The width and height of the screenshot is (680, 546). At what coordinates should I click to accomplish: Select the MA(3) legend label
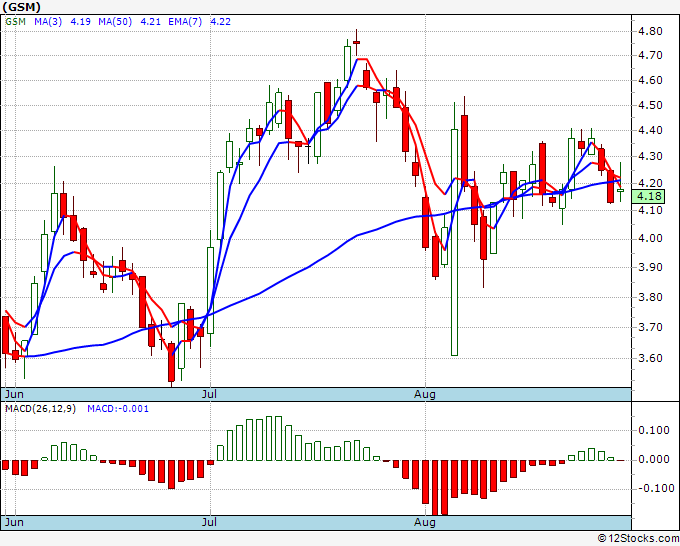48,22
